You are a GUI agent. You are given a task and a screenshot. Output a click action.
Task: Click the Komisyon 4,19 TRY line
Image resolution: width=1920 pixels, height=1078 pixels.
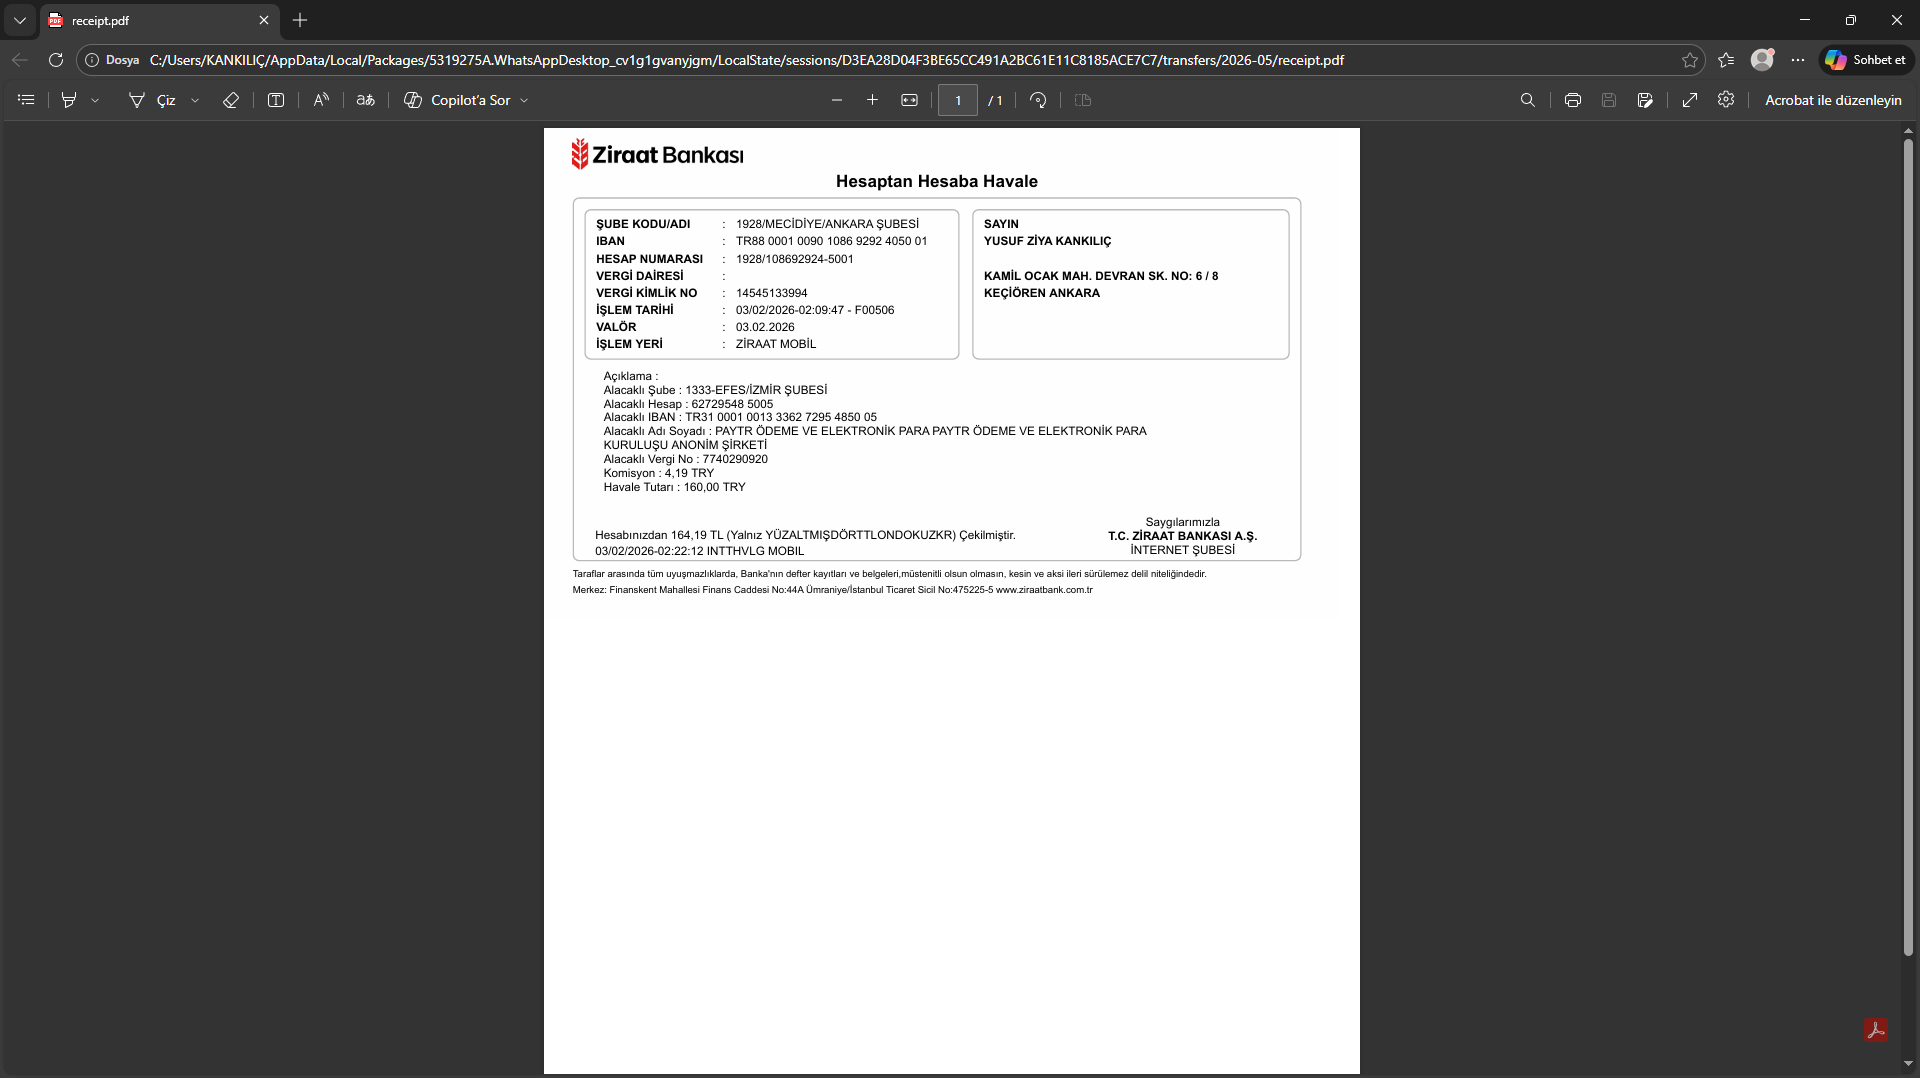tap(659, 473)
